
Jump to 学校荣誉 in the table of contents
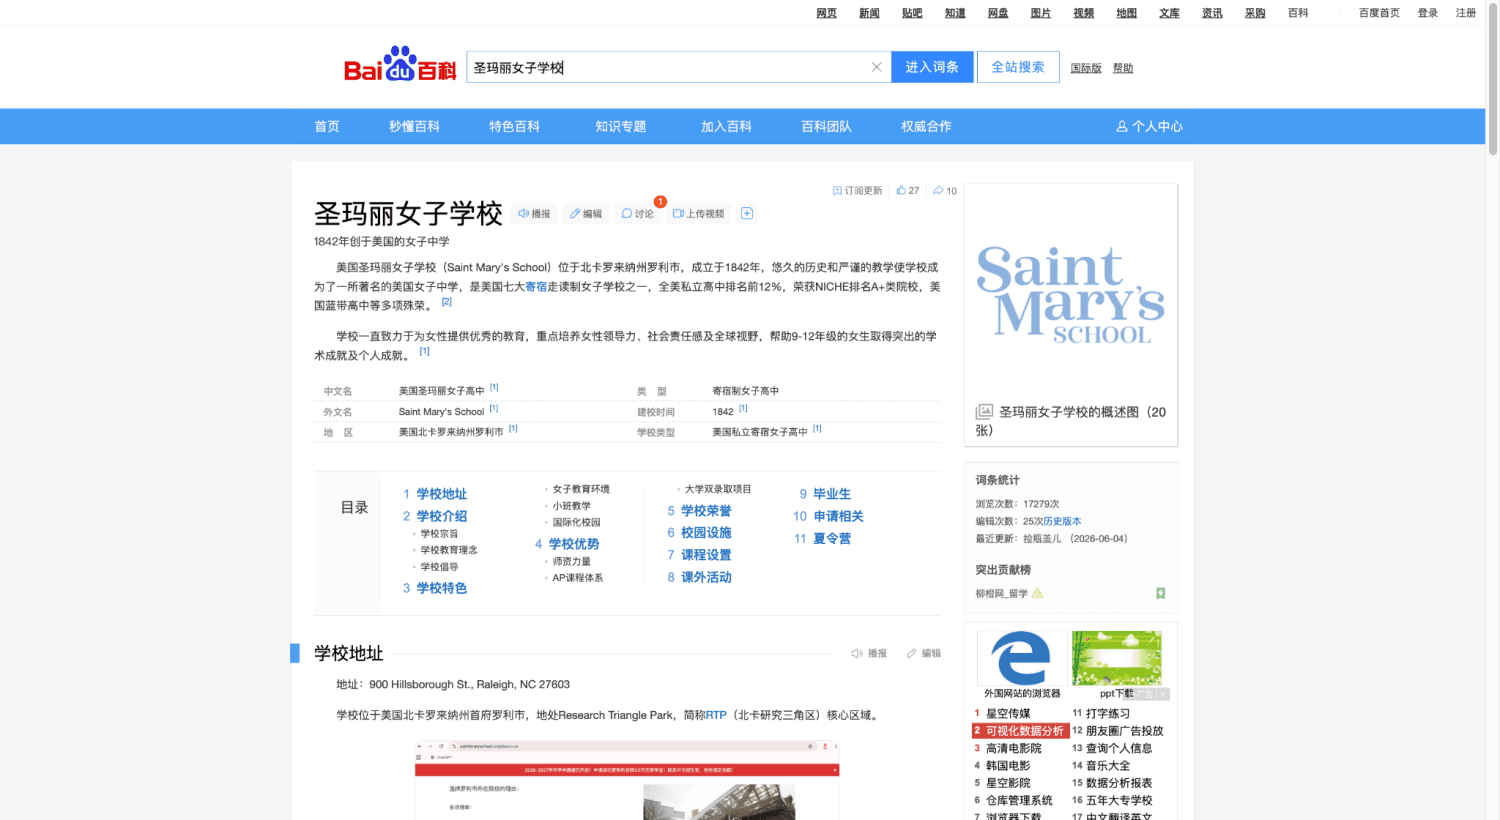pyautogui.click(x=706, y=511)
